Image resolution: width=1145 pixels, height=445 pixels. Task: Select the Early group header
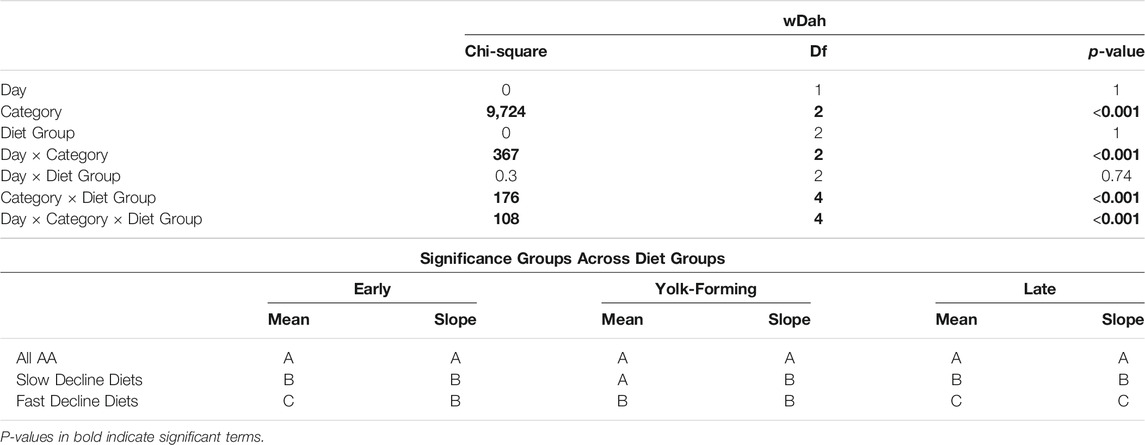click(x=372, y=289)
